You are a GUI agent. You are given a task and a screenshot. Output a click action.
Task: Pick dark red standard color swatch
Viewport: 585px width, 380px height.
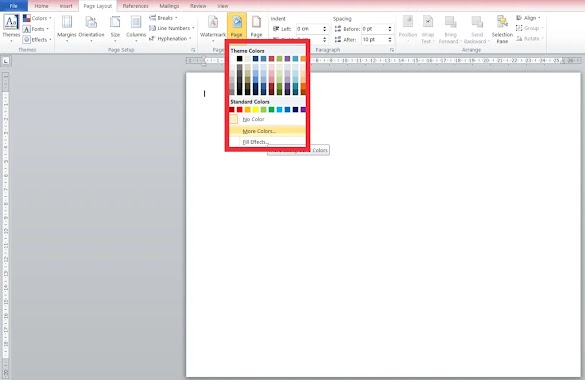pyautogui.click(x=232, y=110)
